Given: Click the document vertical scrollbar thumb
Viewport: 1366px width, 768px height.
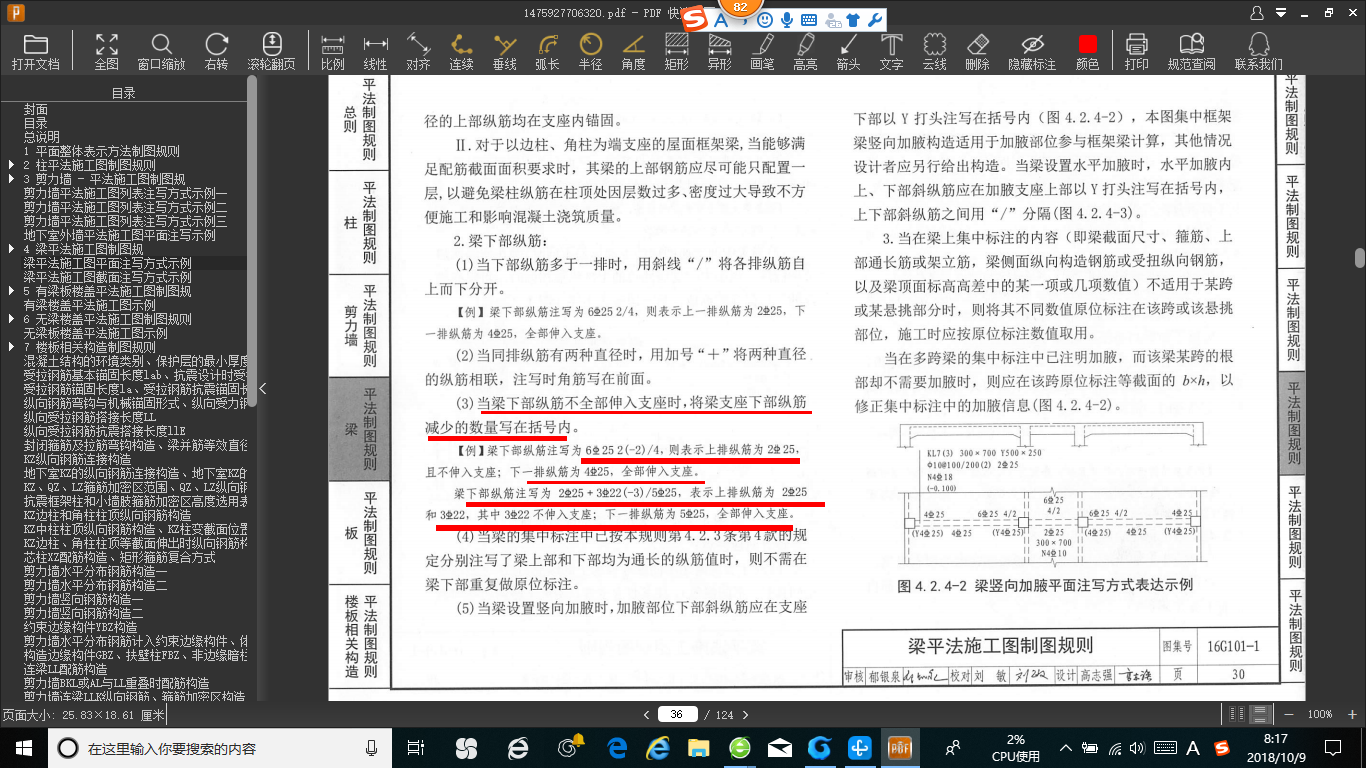Looking at the screenshot, I should (x=1359, y=257).
